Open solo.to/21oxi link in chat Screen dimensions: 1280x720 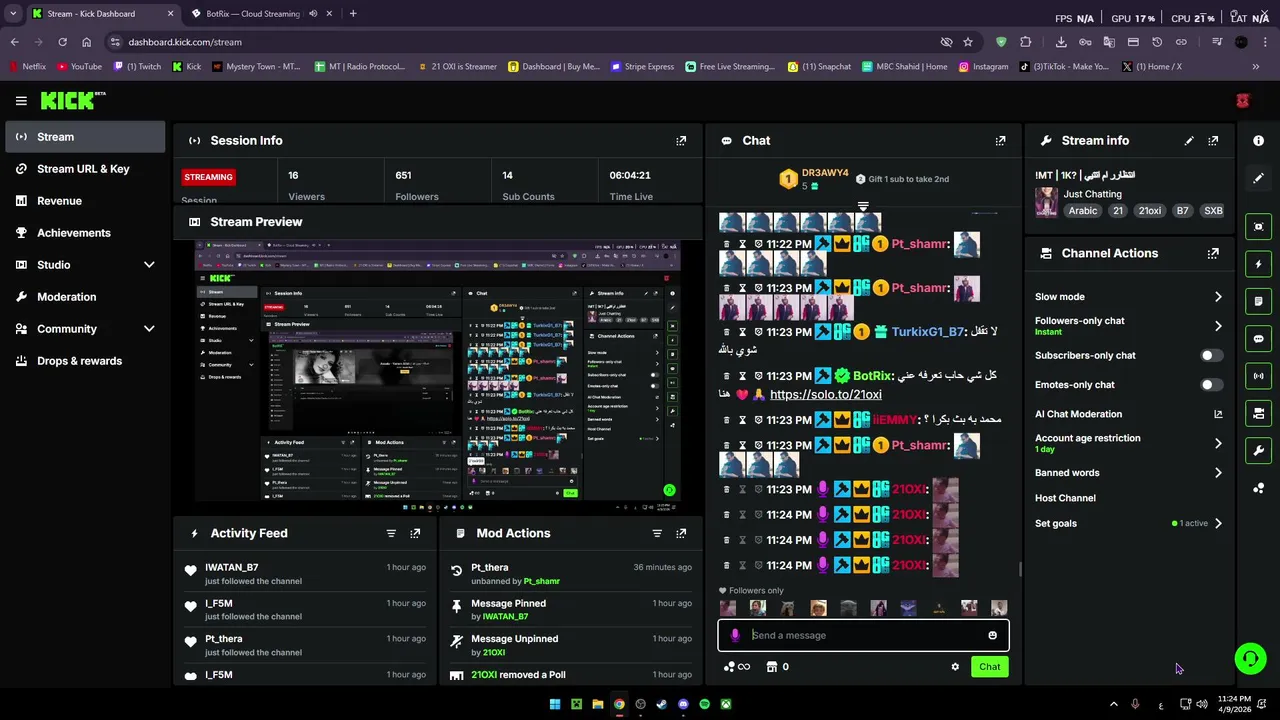(x=825, y=395)
